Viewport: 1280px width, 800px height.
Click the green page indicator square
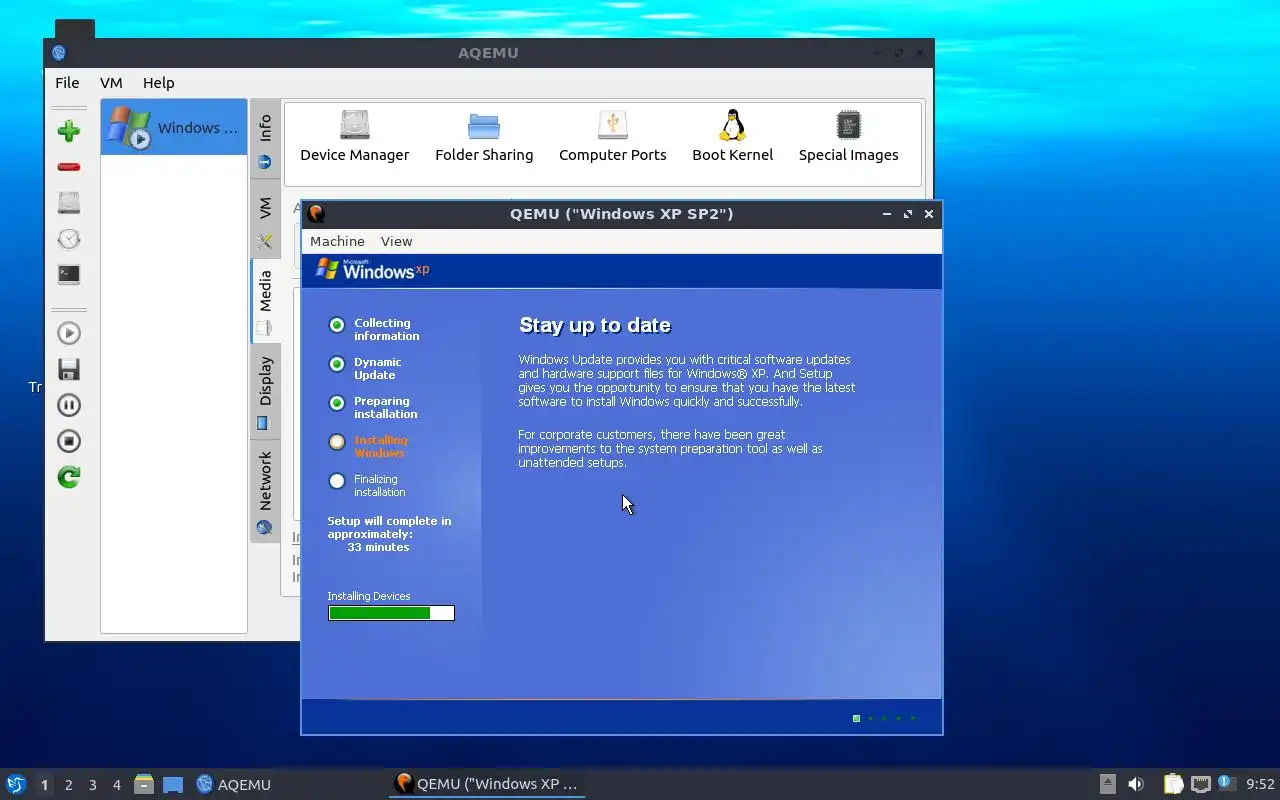(x=856, y=718)
